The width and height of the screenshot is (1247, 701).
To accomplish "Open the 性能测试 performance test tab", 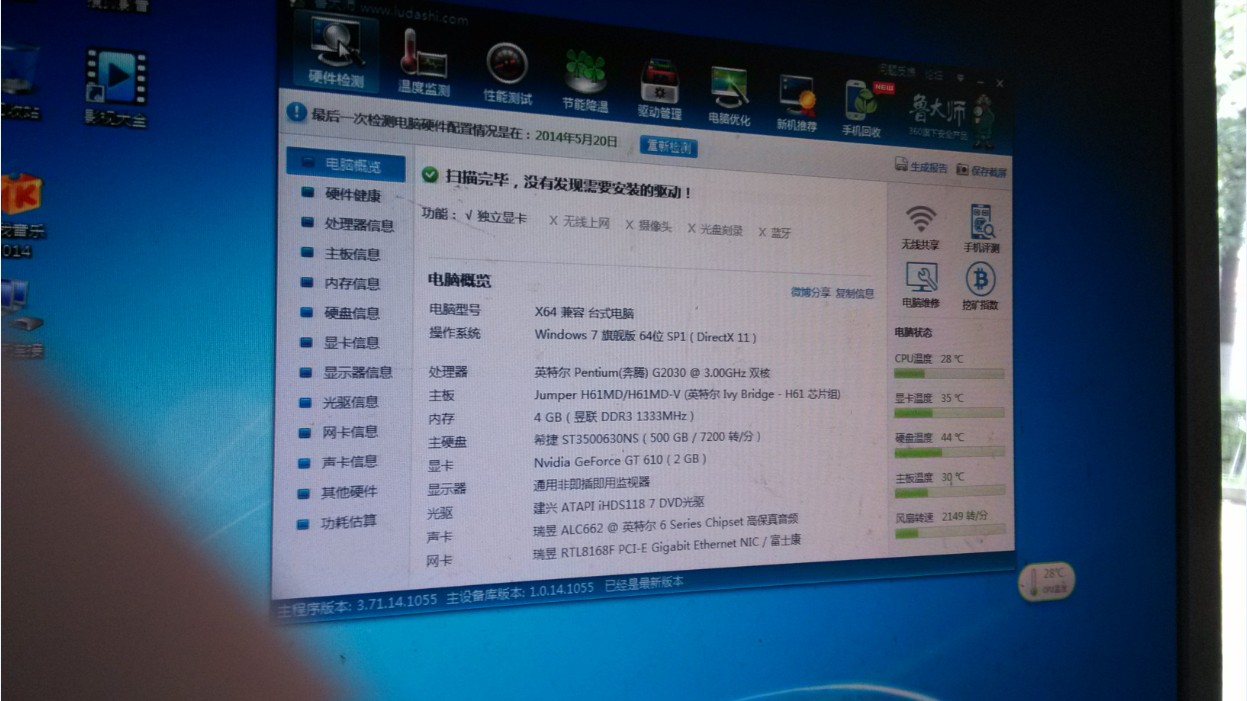I will (x=507, y=75).
